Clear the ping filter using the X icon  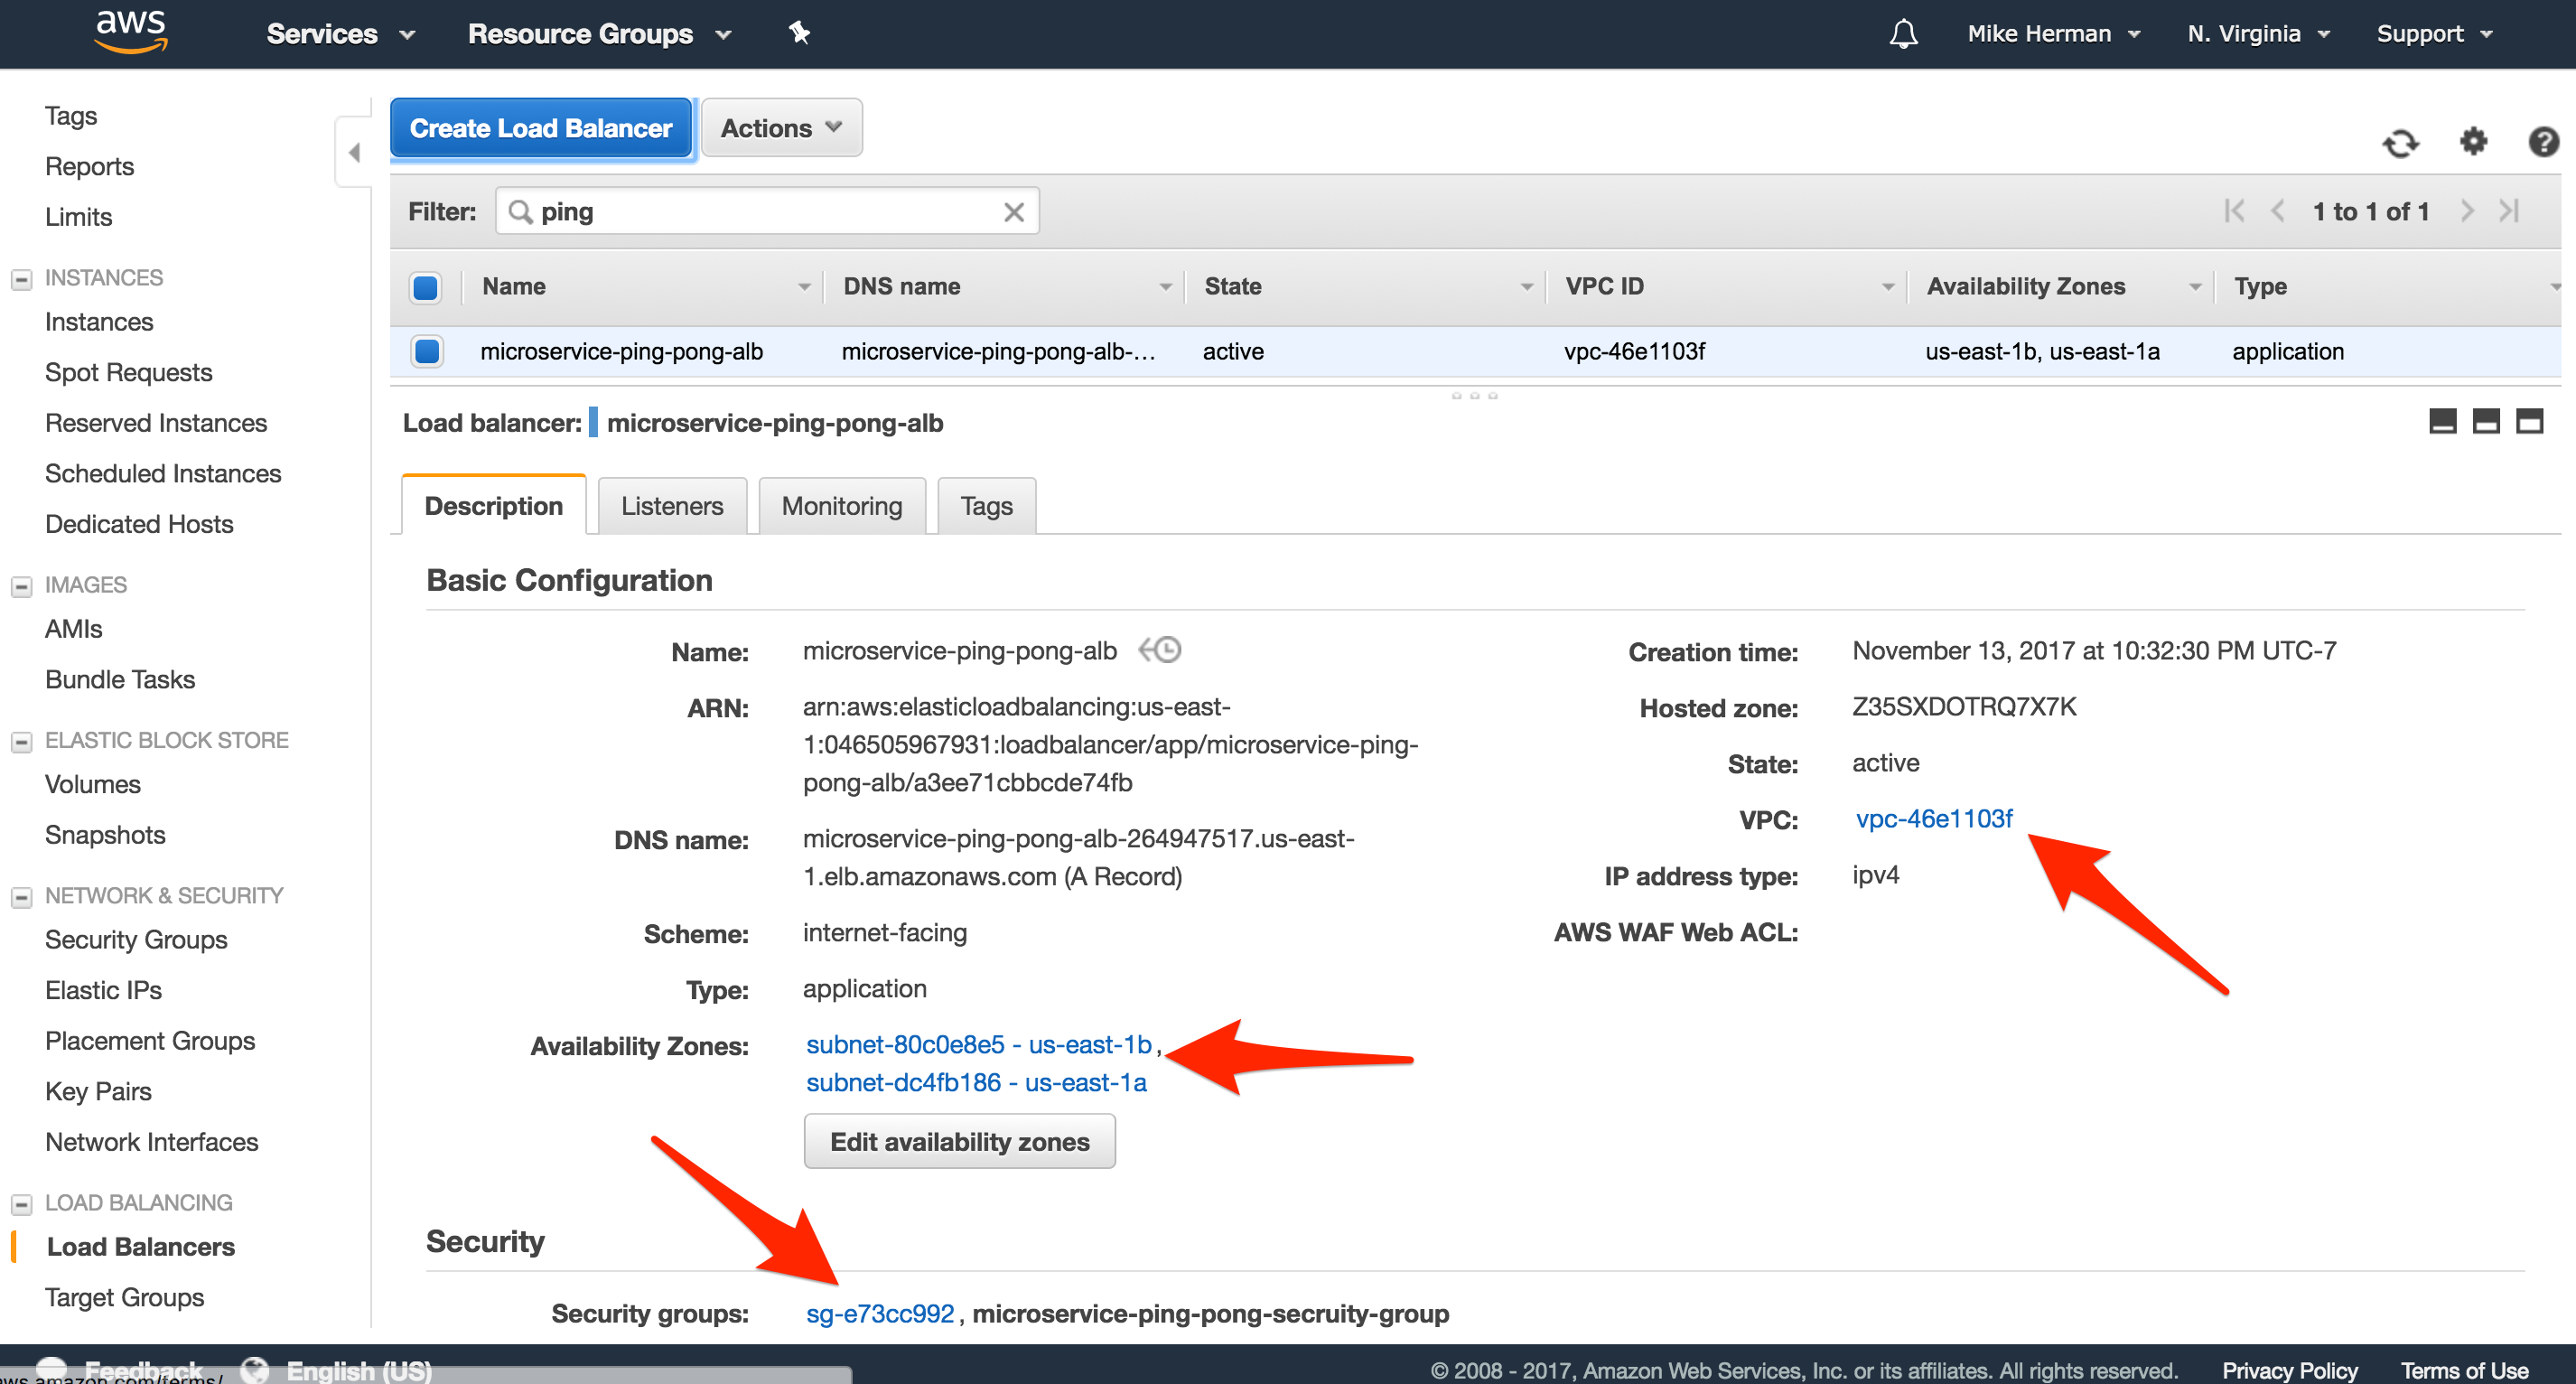click(x=1013, y=211)
